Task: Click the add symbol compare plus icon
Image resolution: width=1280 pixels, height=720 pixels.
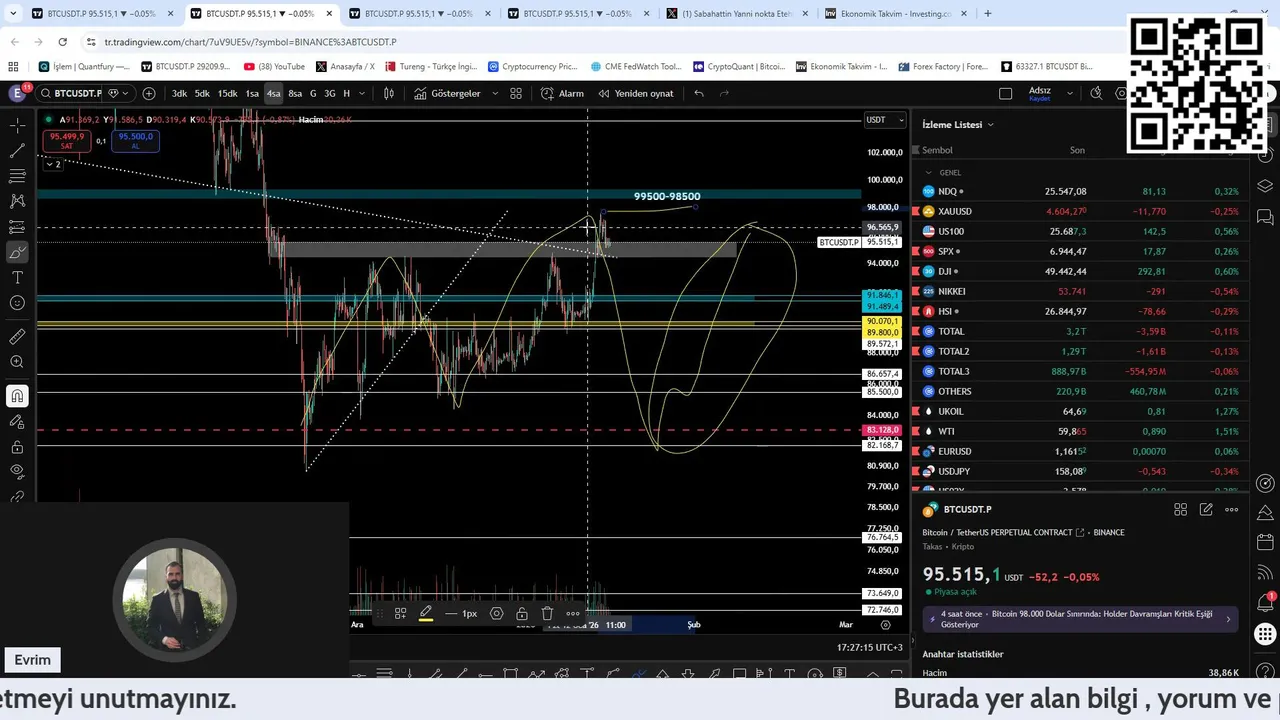Action: tap(149, 93)
